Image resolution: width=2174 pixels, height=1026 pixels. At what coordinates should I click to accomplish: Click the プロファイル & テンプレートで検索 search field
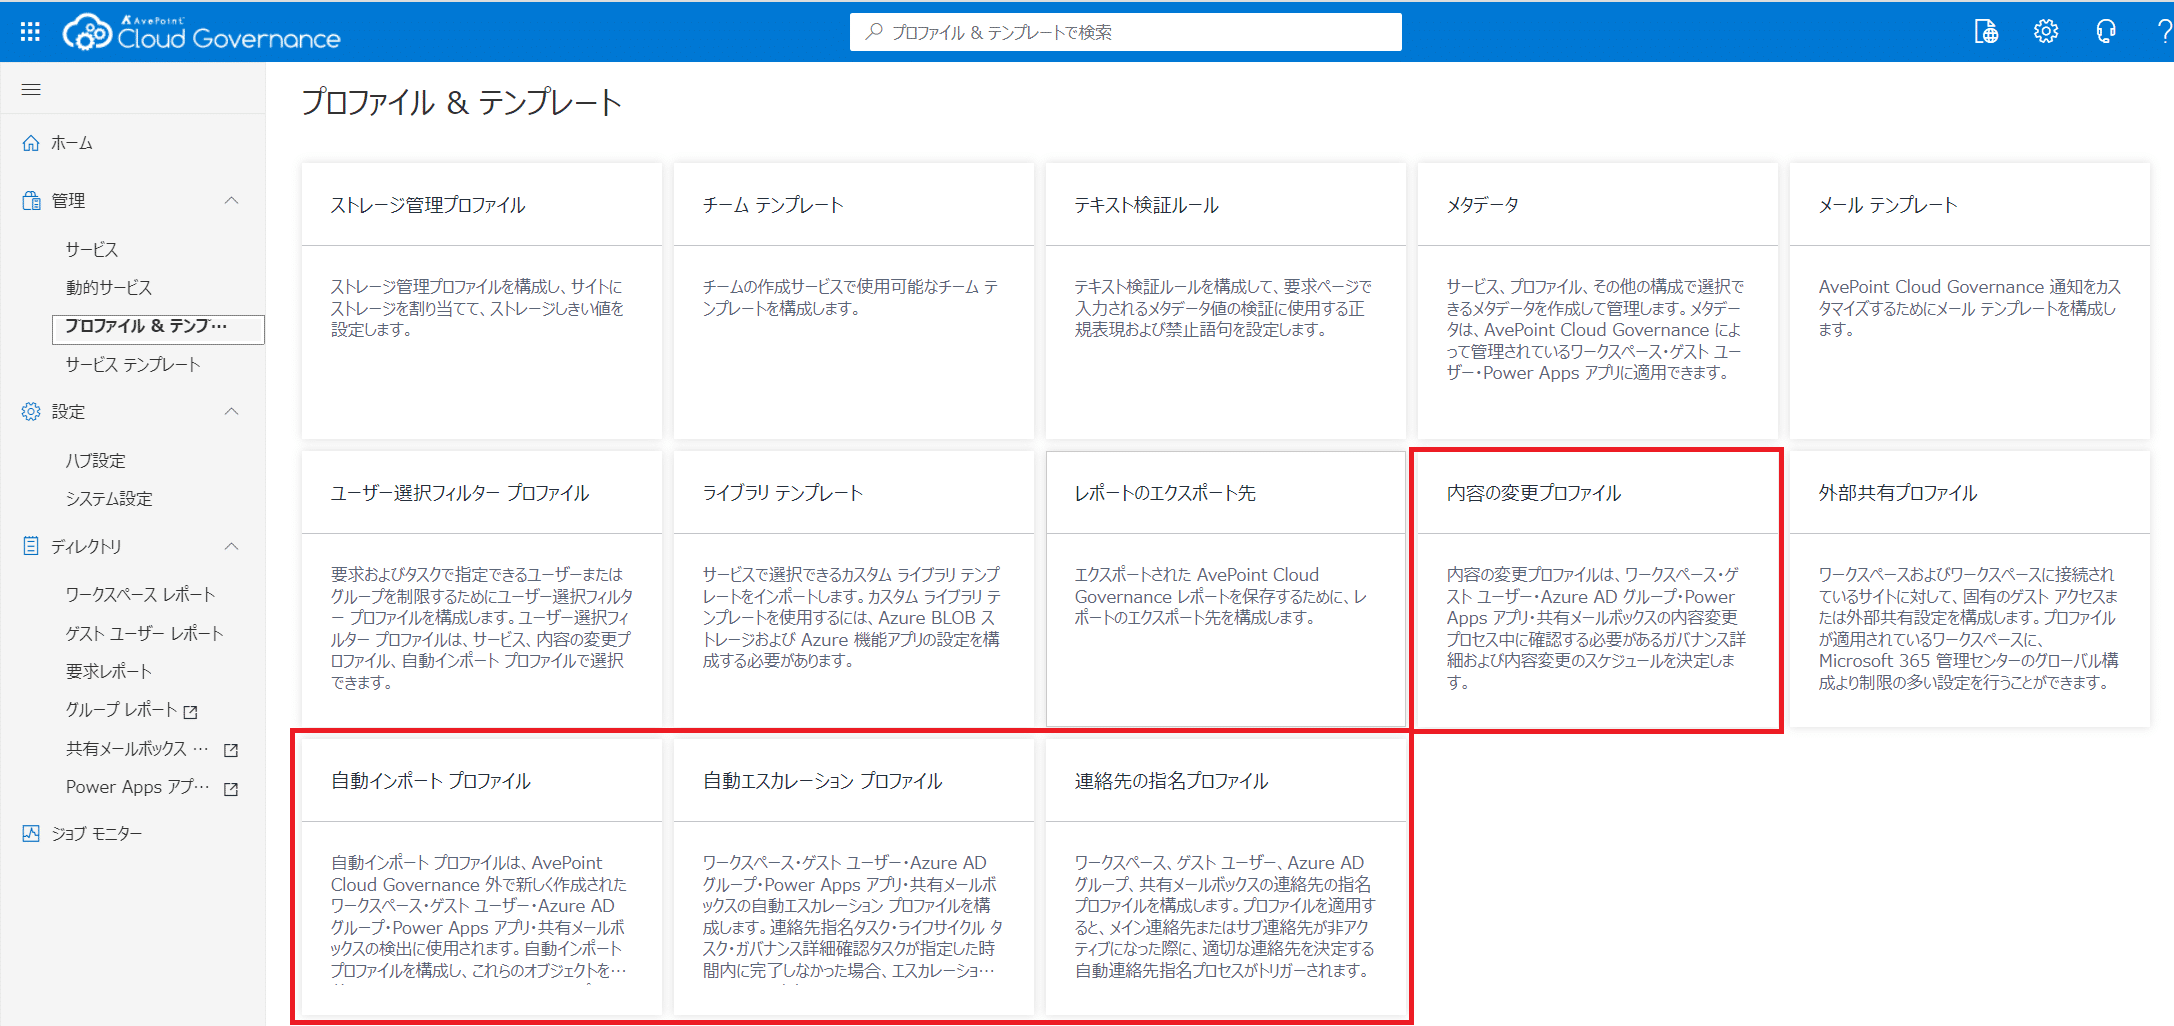coord(1125,32)
